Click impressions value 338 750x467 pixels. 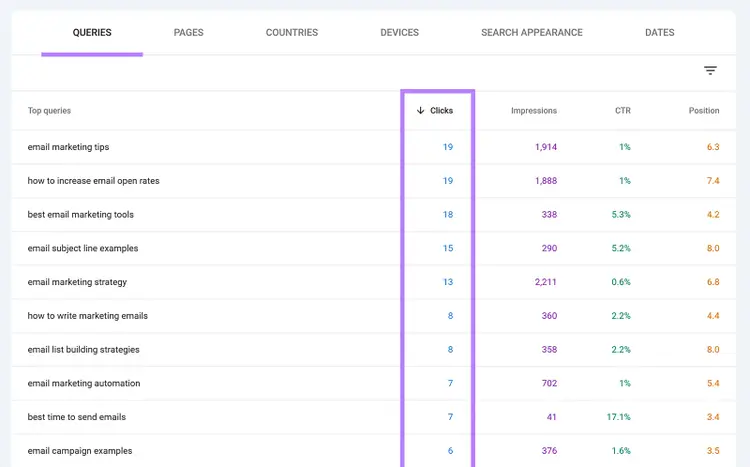(x=549, y=214)
